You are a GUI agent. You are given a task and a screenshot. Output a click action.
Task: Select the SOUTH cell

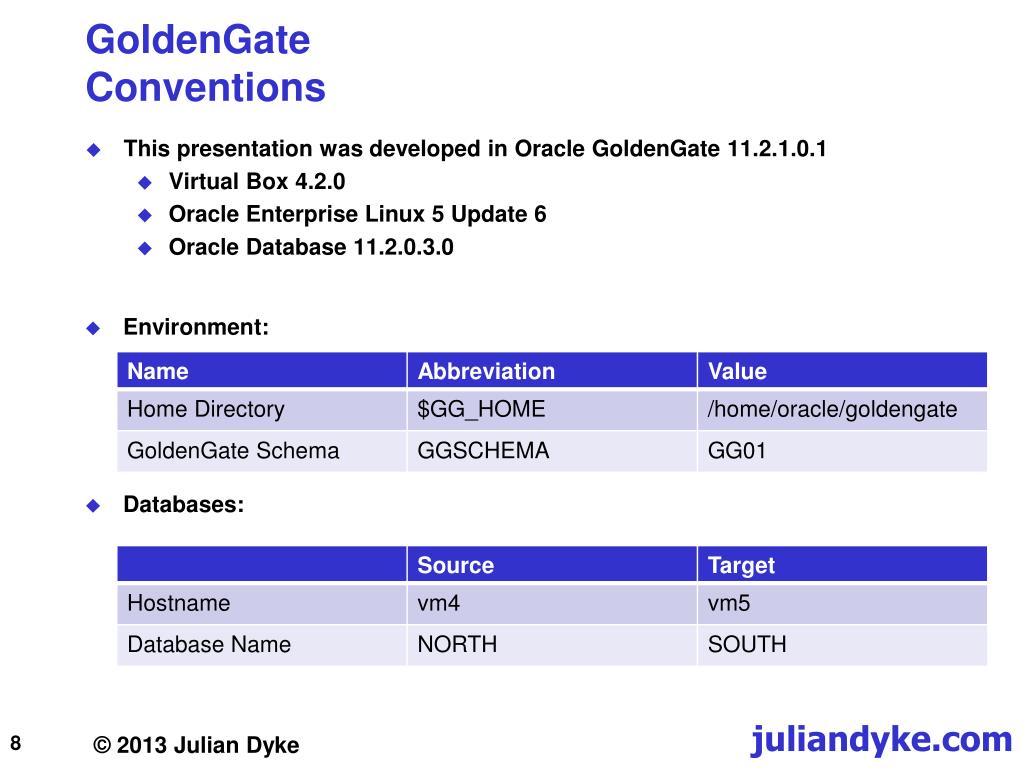[x=842, y=645]
